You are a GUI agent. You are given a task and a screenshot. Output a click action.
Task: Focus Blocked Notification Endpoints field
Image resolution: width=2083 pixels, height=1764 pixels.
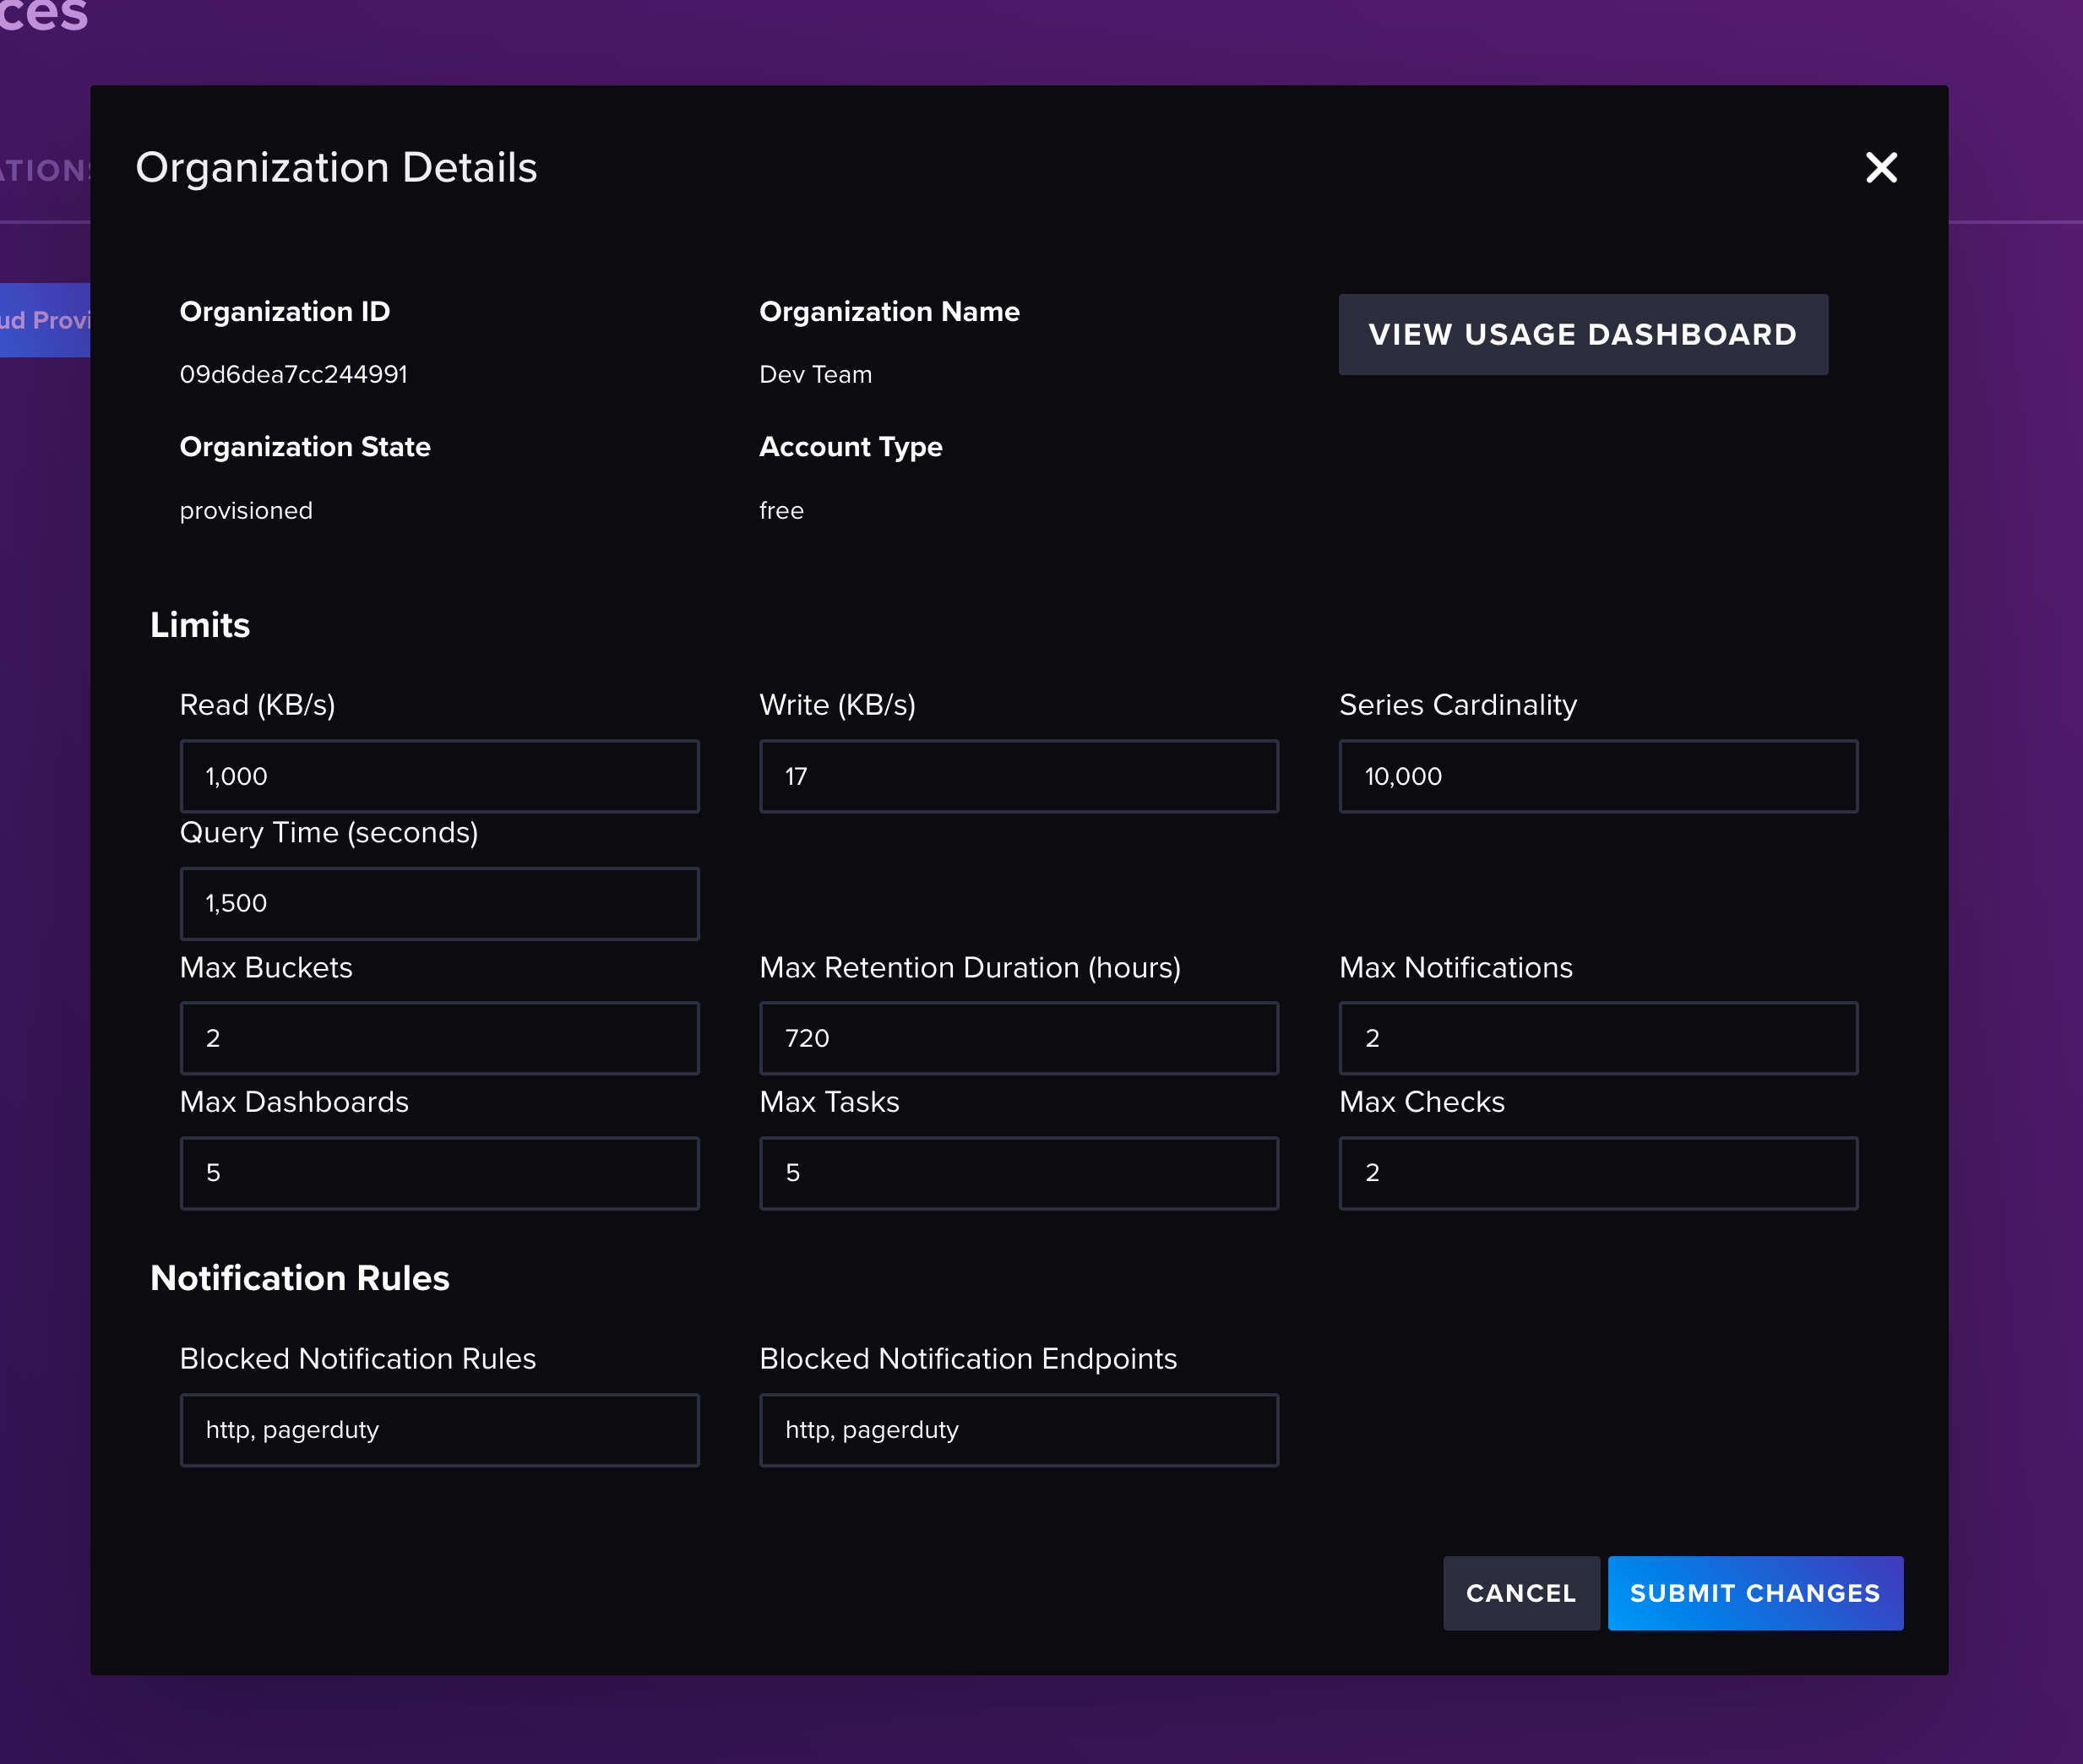click(x=1018, y=1429)
